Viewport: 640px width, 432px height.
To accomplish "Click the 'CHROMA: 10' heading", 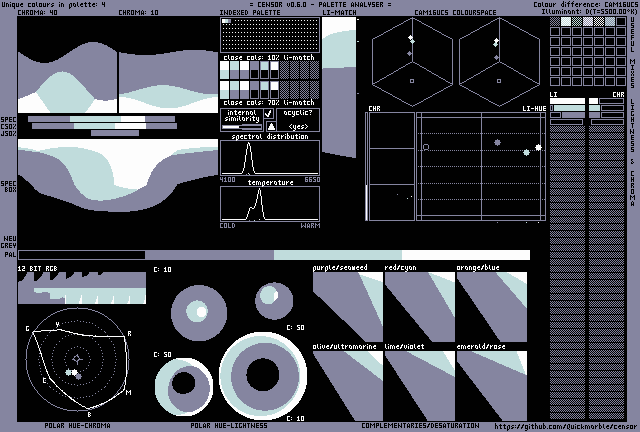I will pyautogui.click(x=138, y=12).
